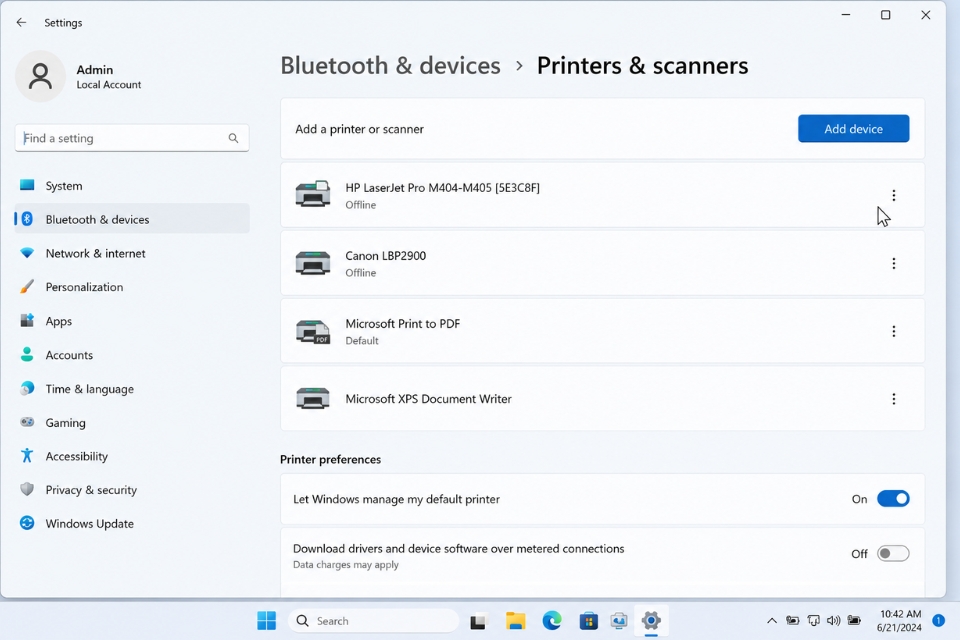This screenshot has width=960, height=640.
Task: Click the System monitor icon in sidebar
Action: coord(27,185)
